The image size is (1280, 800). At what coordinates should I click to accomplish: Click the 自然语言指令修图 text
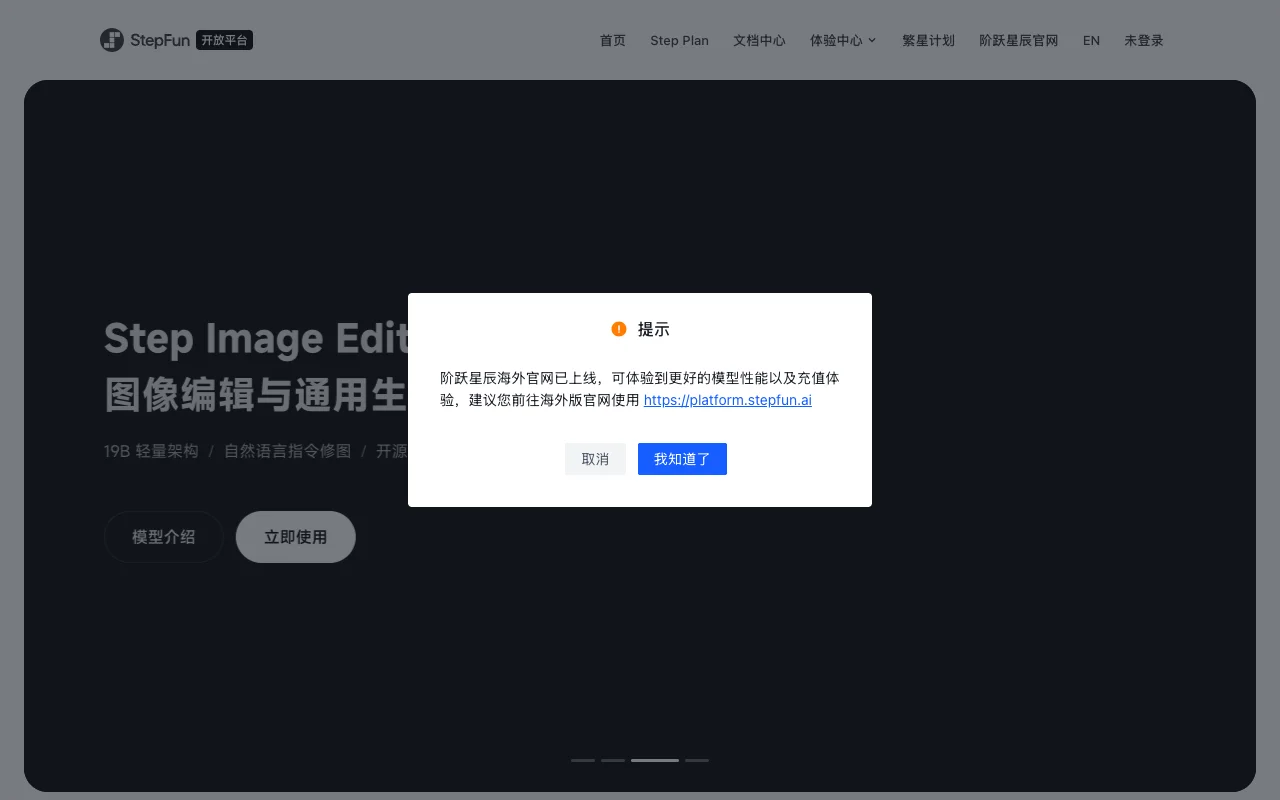pyautogui.click(x=288, y=451)
